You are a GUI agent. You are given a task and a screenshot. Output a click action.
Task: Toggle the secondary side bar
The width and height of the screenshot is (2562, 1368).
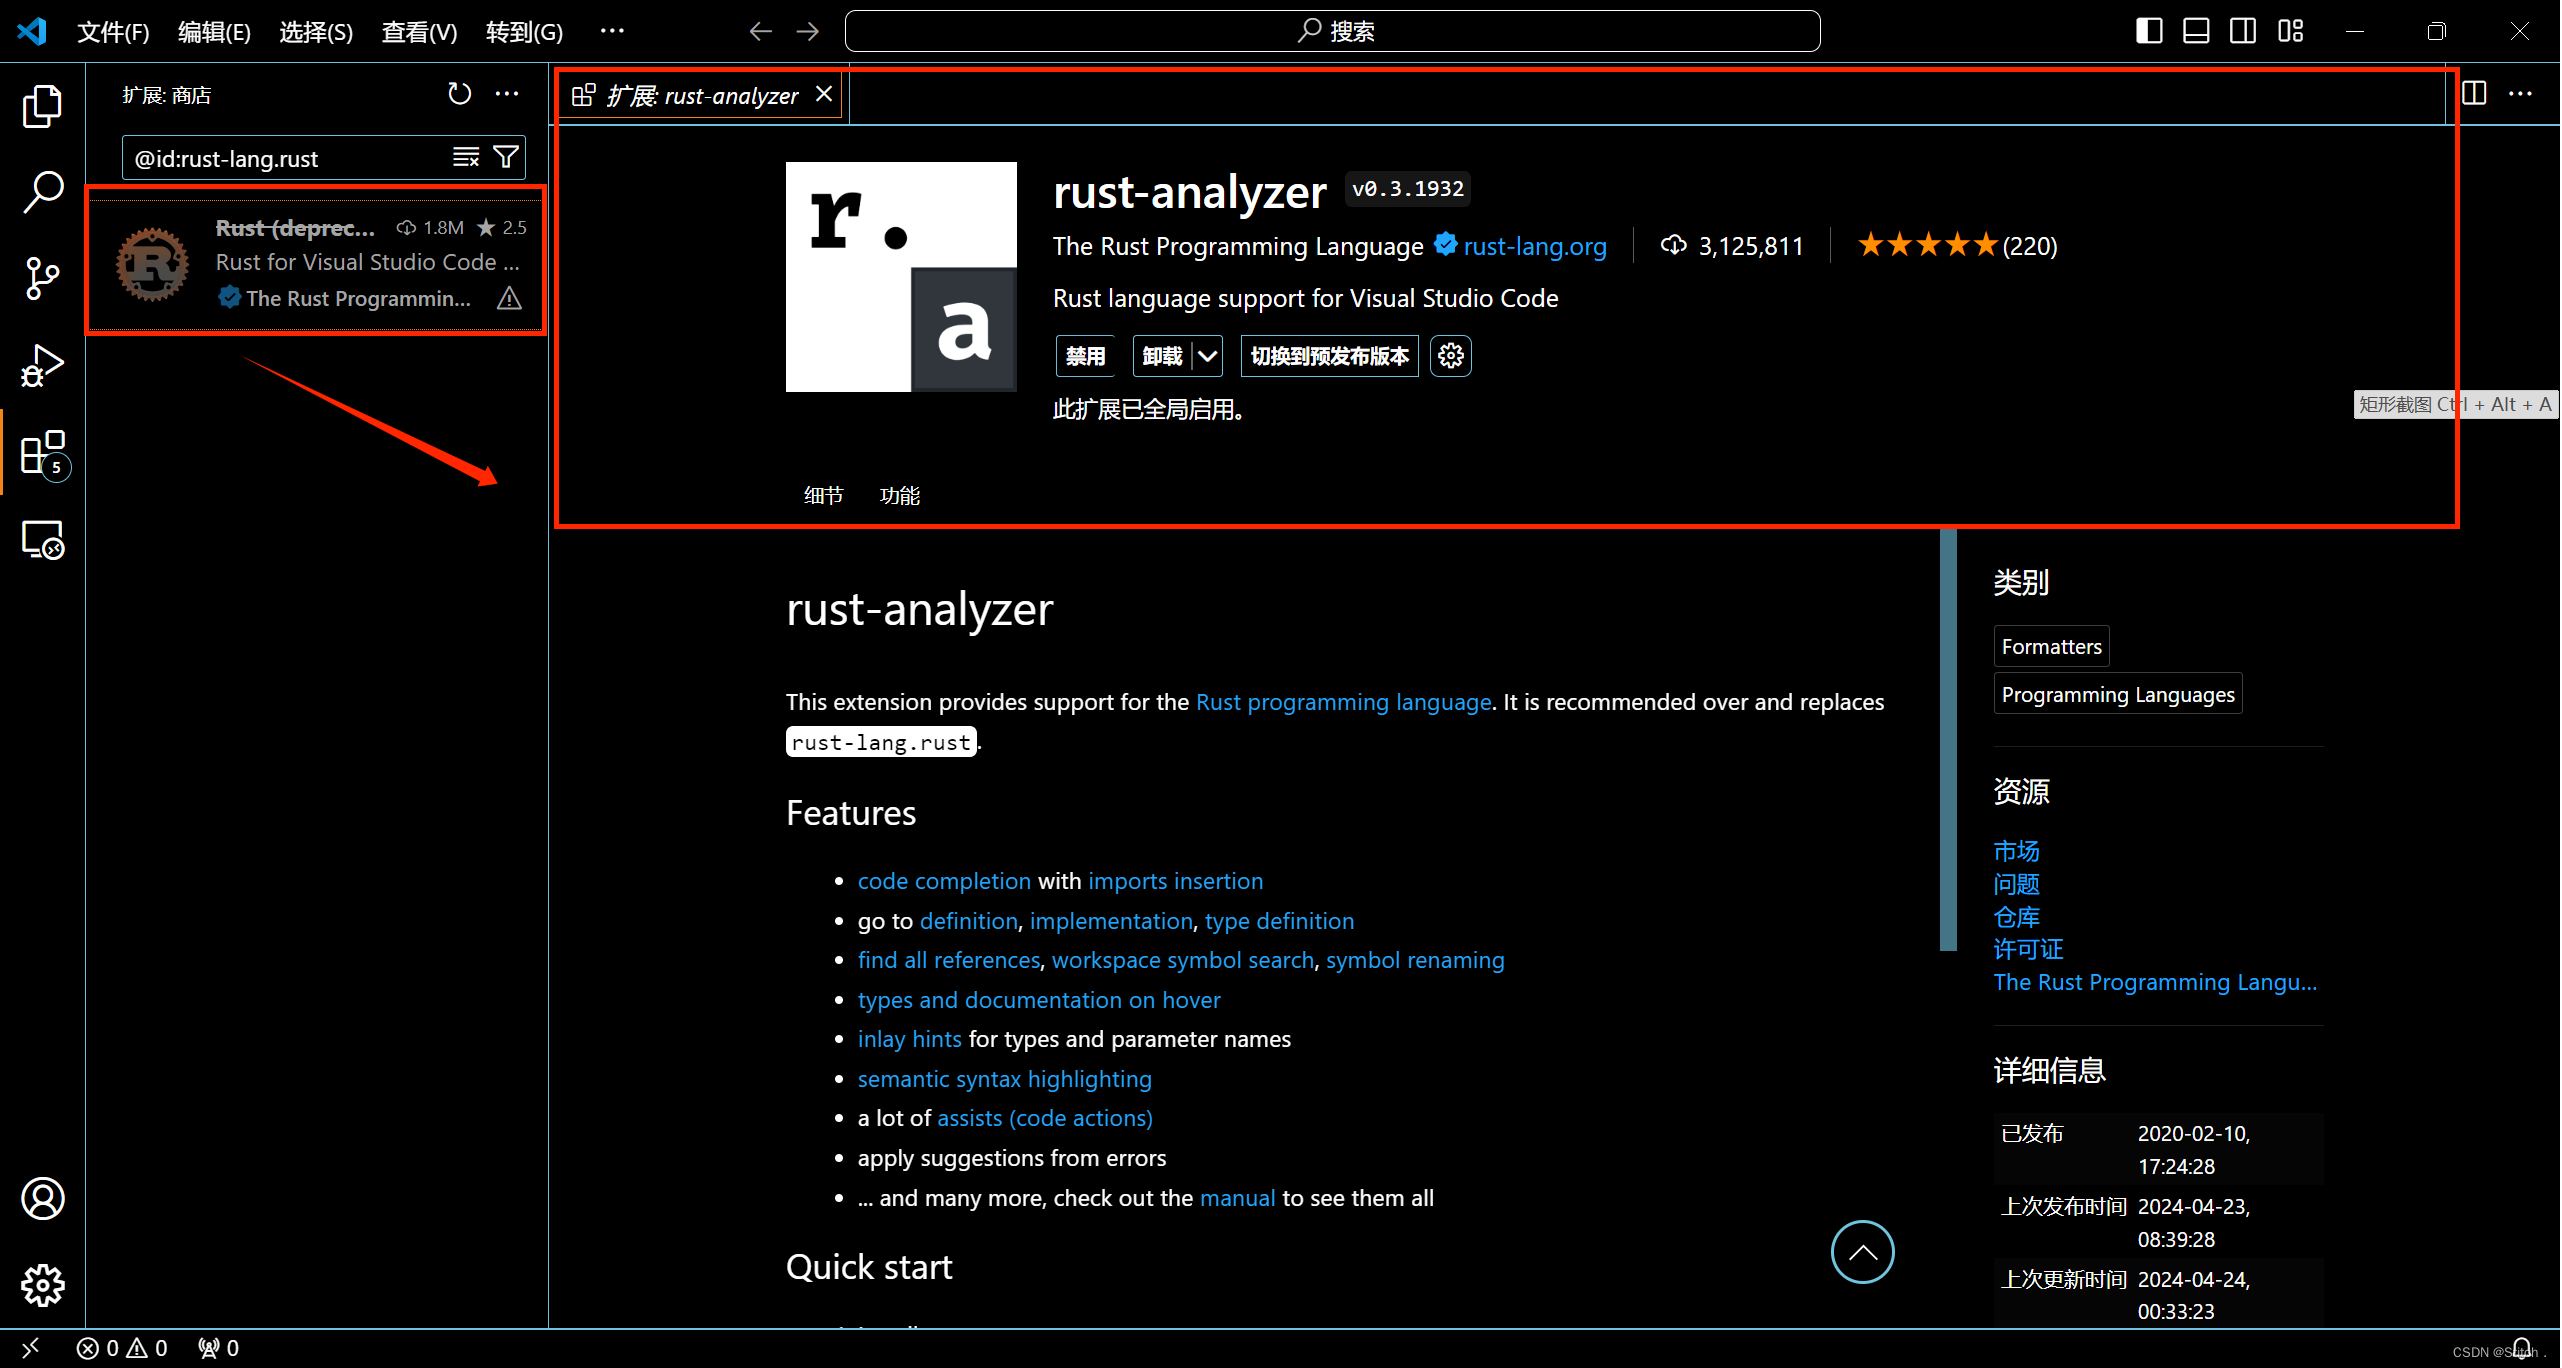[2243, 31]
